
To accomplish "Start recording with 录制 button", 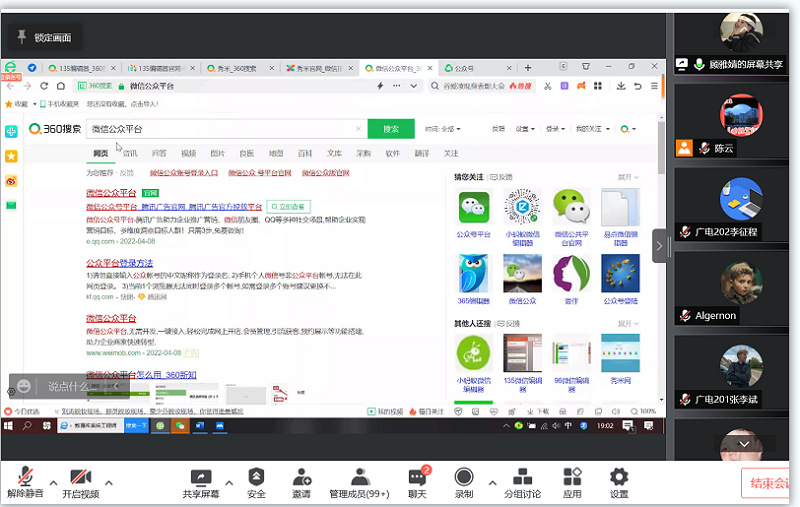I will (464, 483).
